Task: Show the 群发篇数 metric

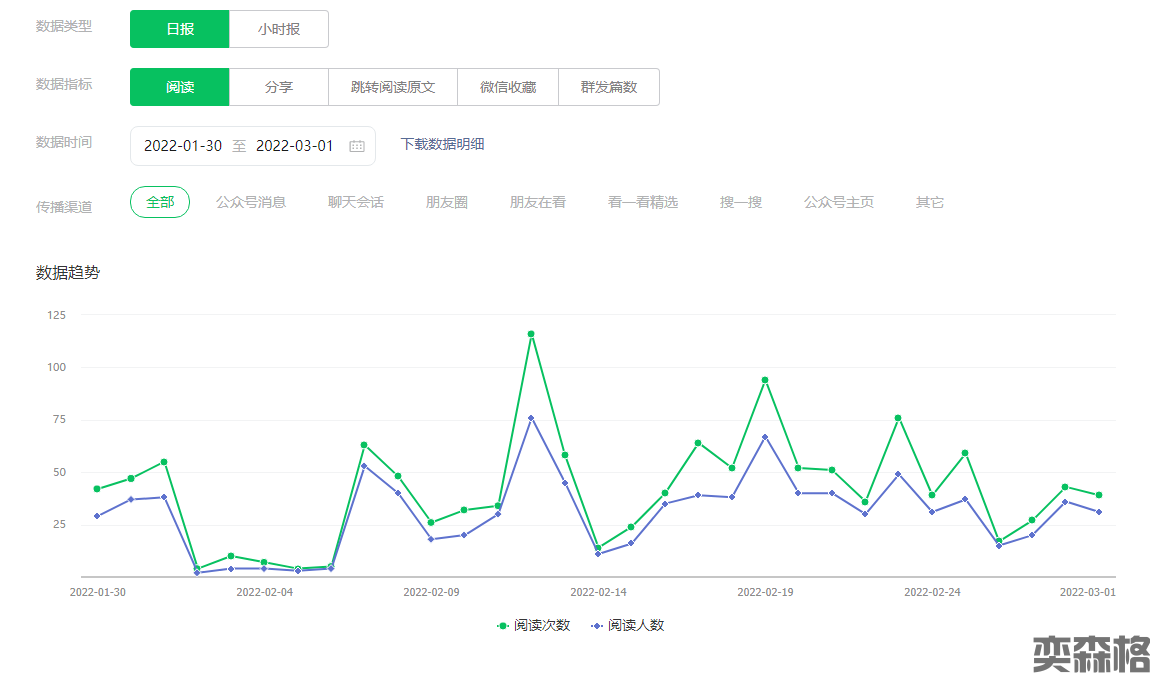Action: pos(609,87)
